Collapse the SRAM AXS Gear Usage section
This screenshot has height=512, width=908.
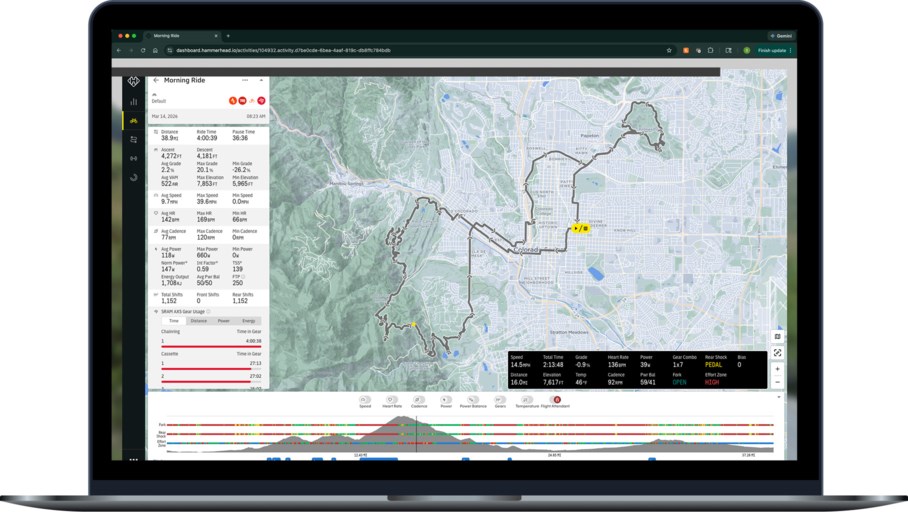pos(156,312)
